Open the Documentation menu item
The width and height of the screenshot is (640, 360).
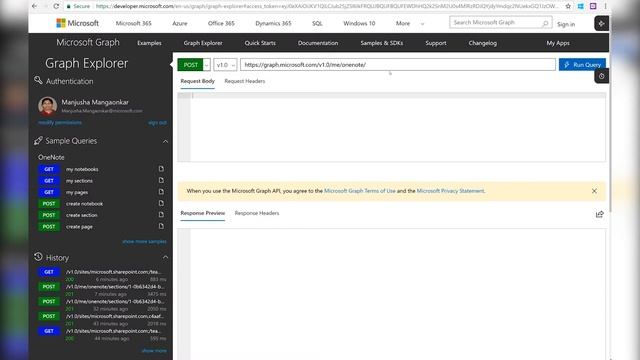click(318, 43)
